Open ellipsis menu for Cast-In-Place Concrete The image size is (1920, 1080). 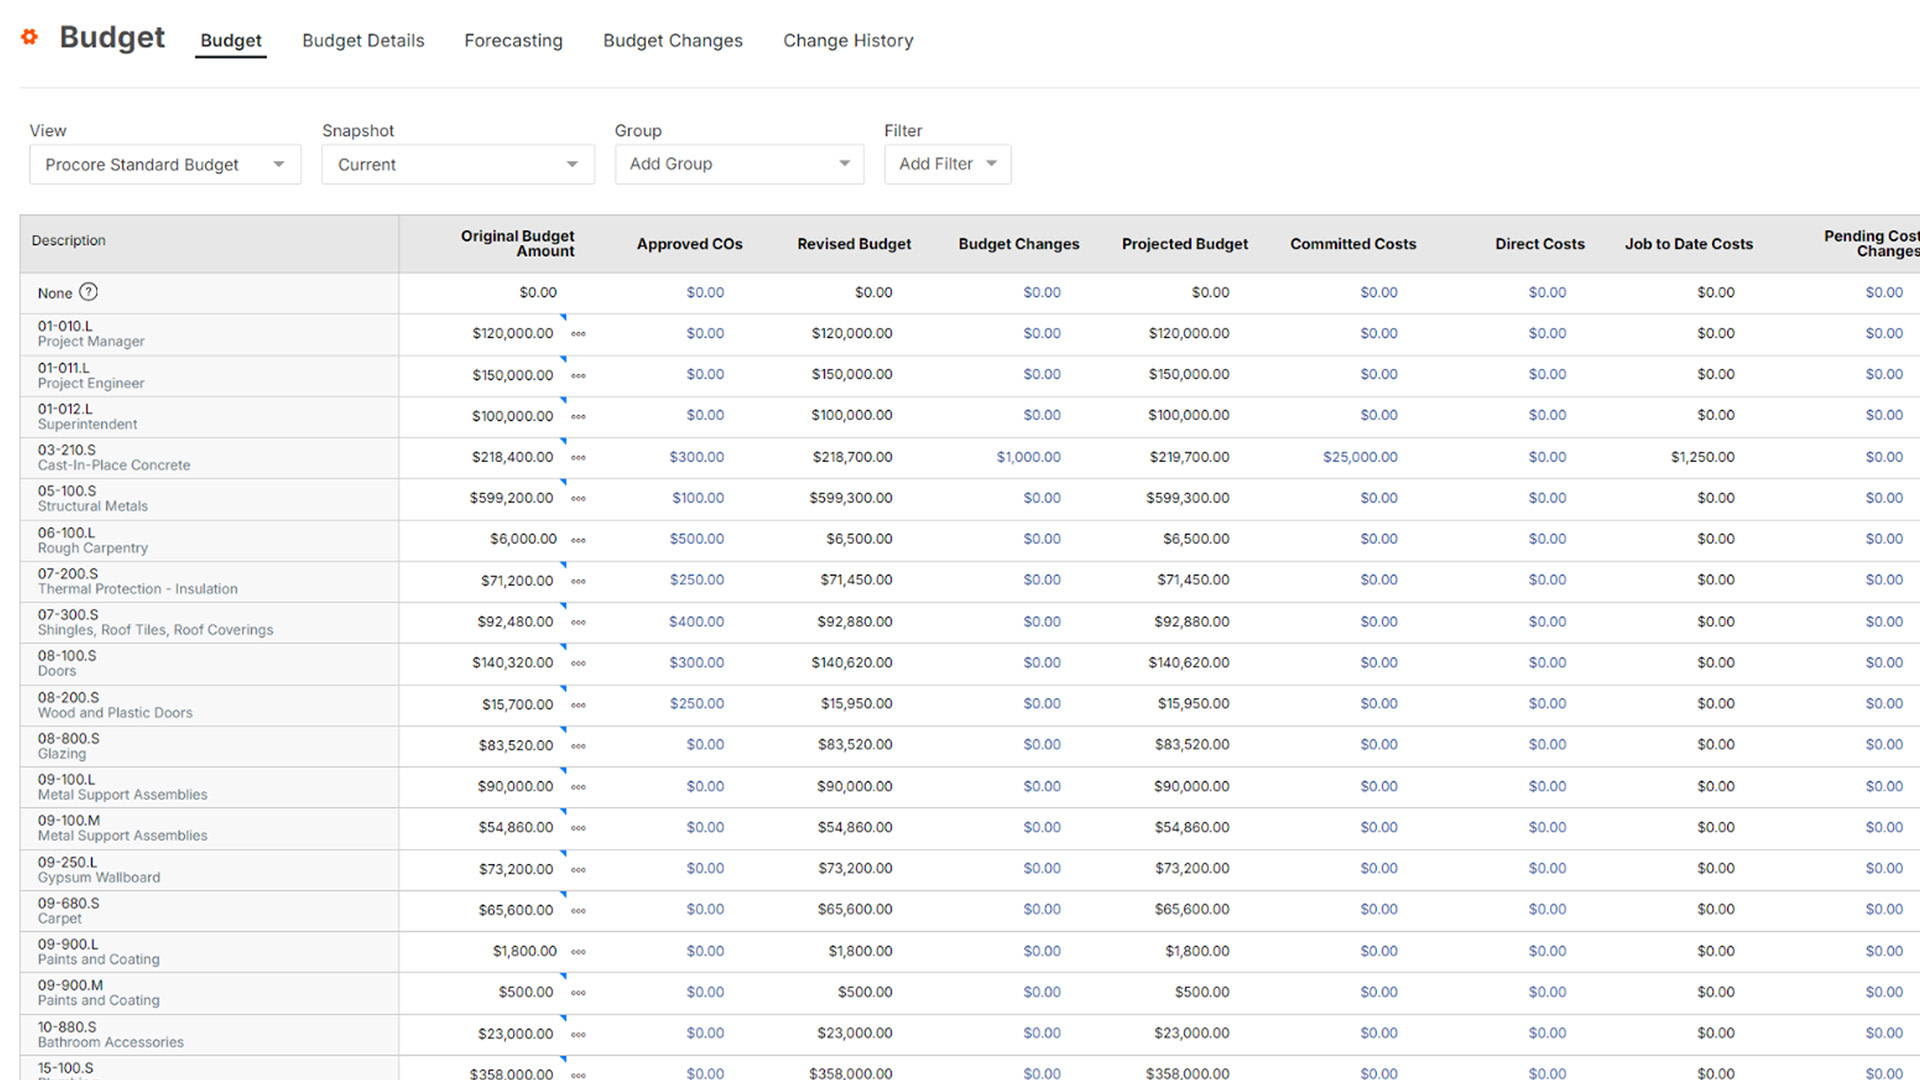578,457
